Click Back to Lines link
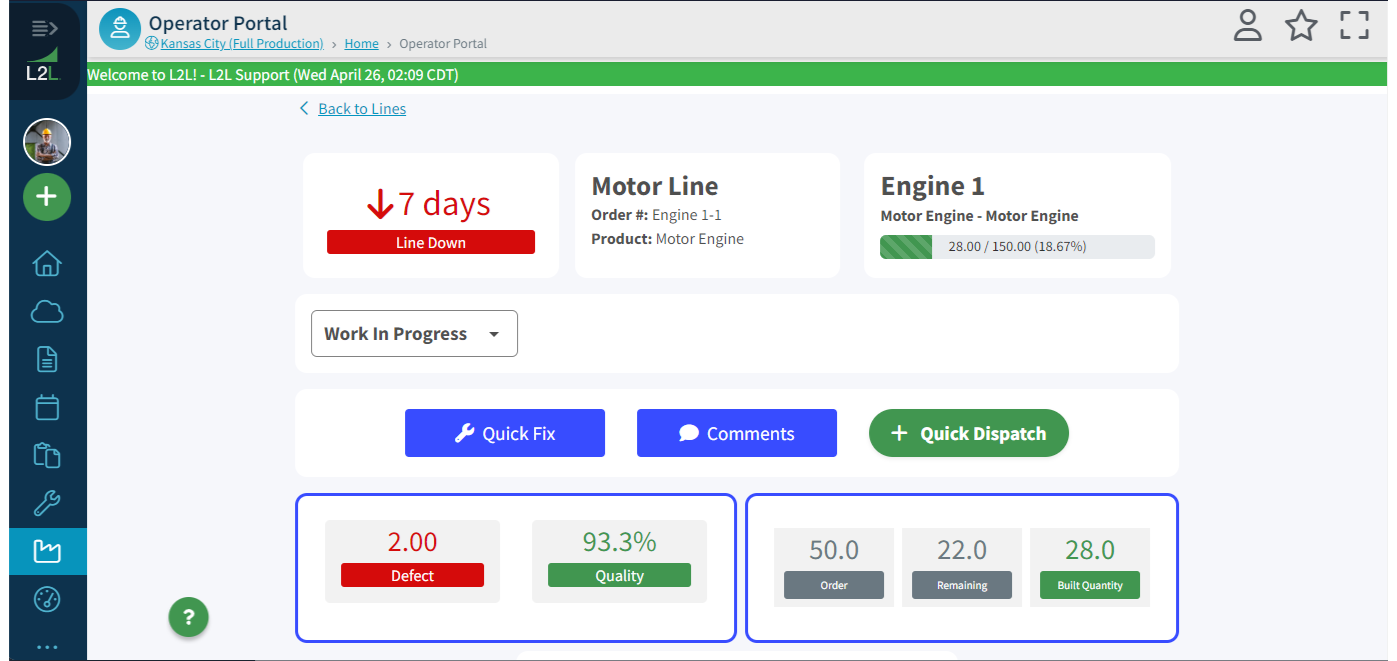1397x661 pixels. [362, 109]
